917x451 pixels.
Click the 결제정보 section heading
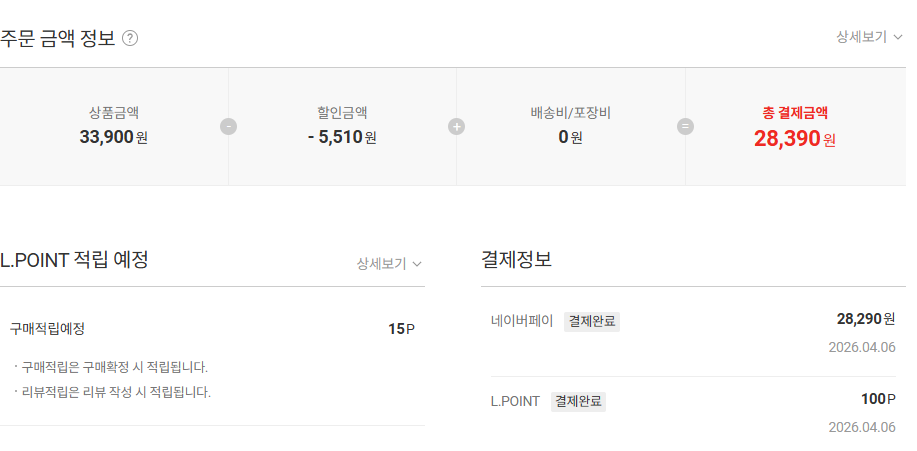(516, 260)
